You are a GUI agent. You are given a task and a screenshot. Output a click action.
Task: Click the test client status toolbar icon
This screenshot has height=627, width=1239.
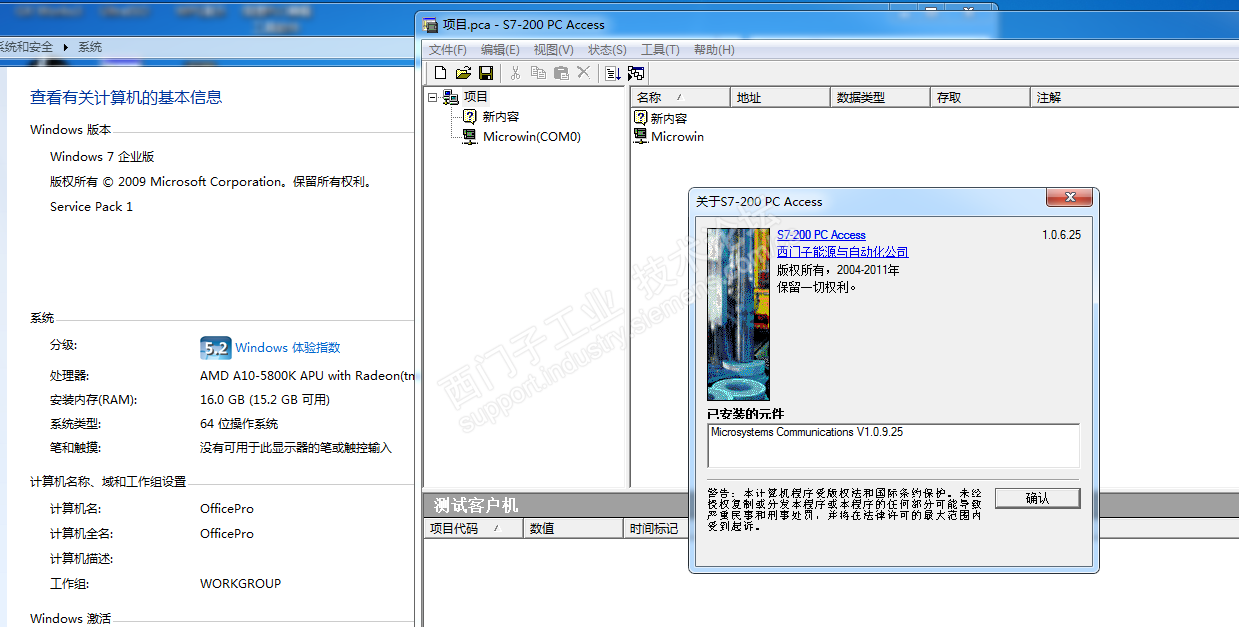636,73
